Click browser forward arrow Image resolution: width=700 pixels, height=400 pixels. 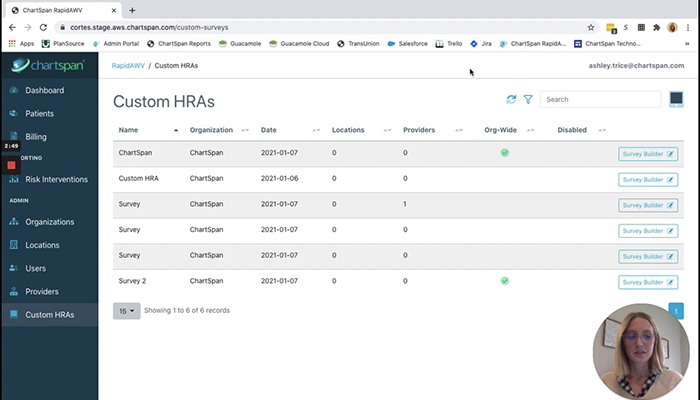[x=28, y=27]
